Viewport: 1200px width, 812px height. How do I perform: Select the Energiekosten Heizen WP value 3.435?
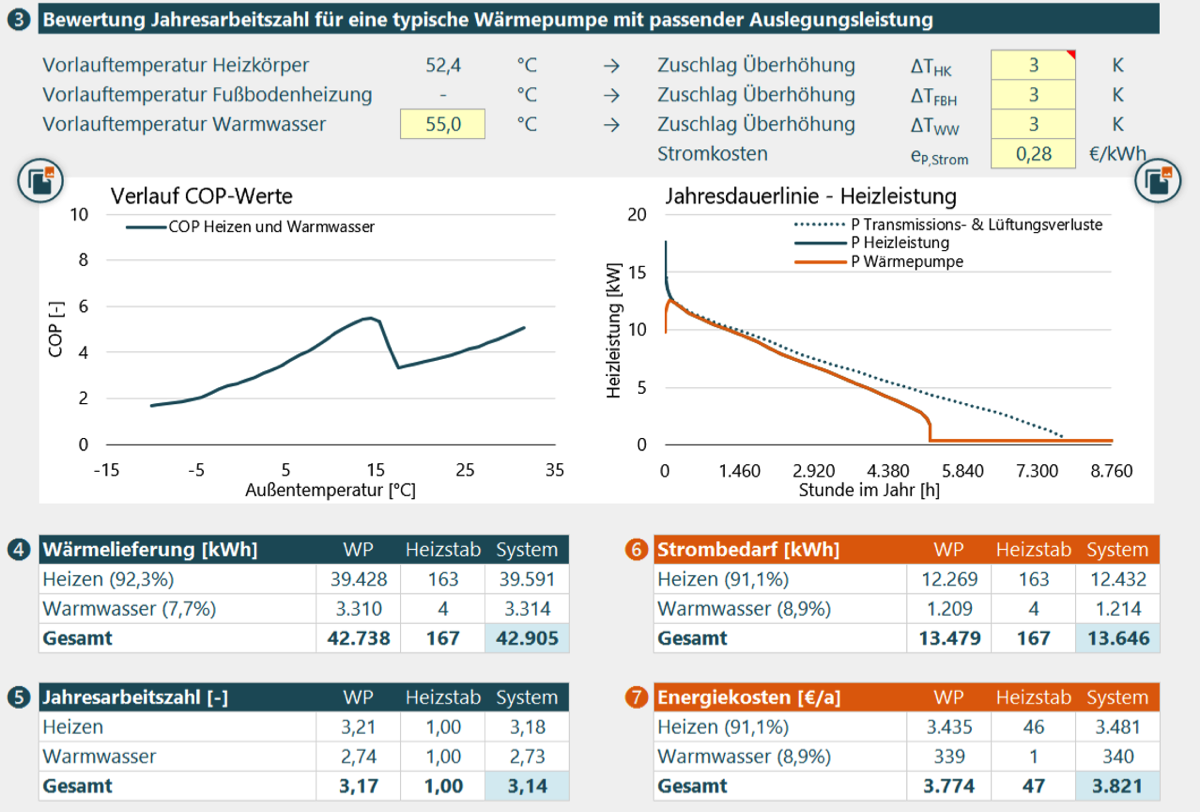[x=948, y=727]
